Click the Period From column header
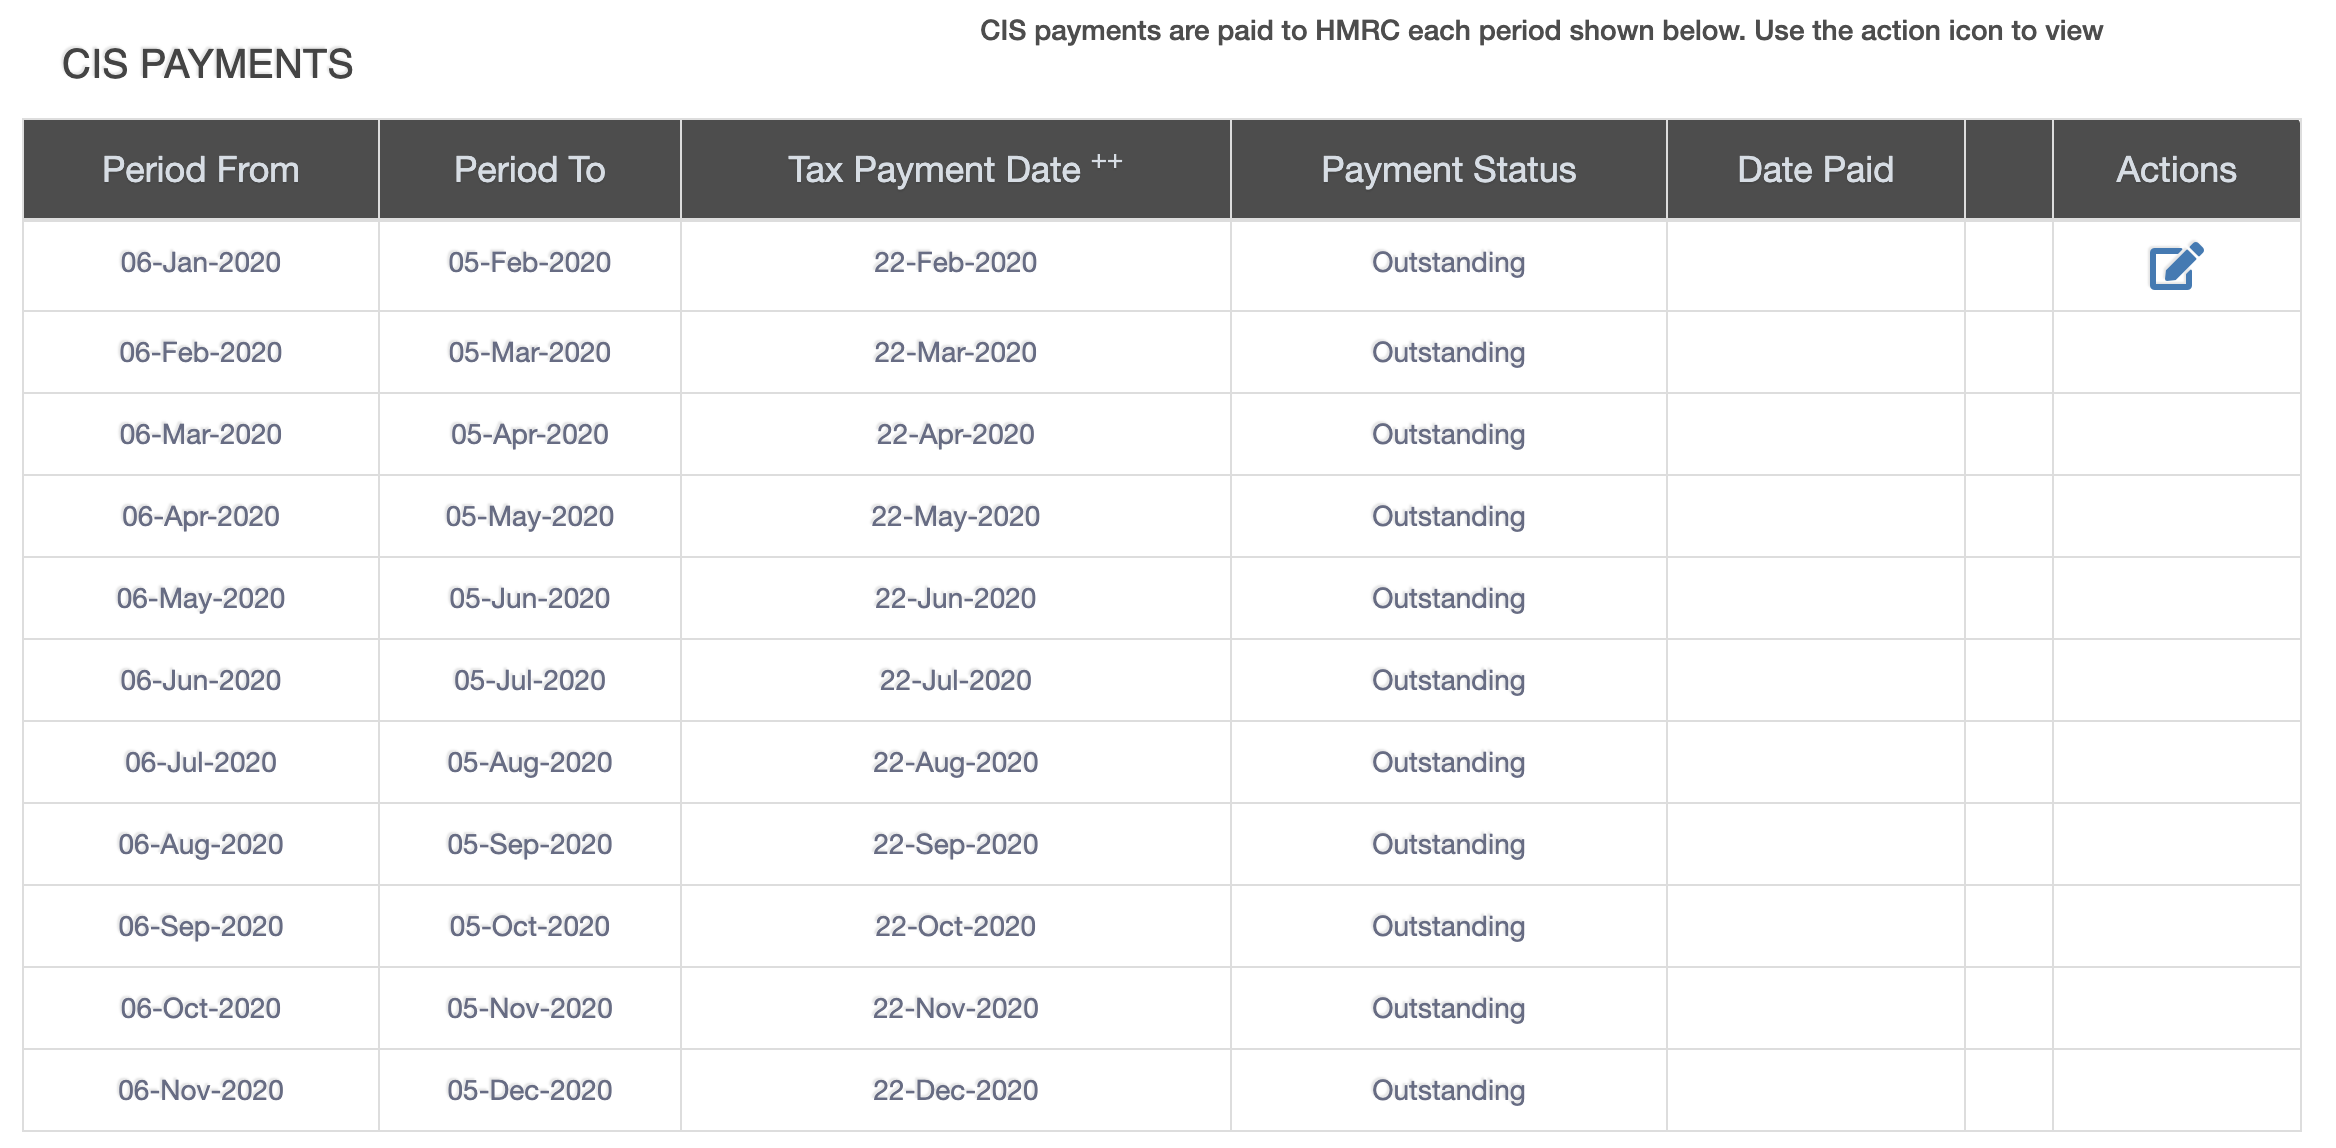Screen dimensions: 2336x1148 [x=201, y=169]
